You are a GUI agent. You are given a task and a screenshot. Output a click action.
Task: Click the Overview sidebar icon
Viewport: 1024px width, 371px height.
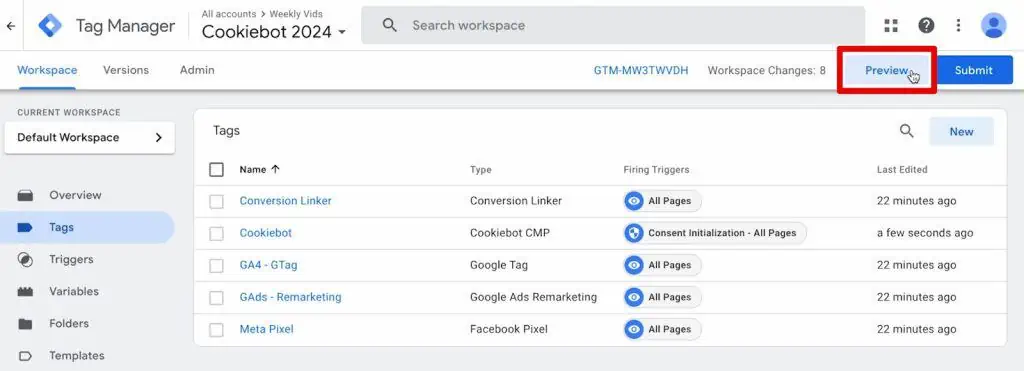pos(25,195)
